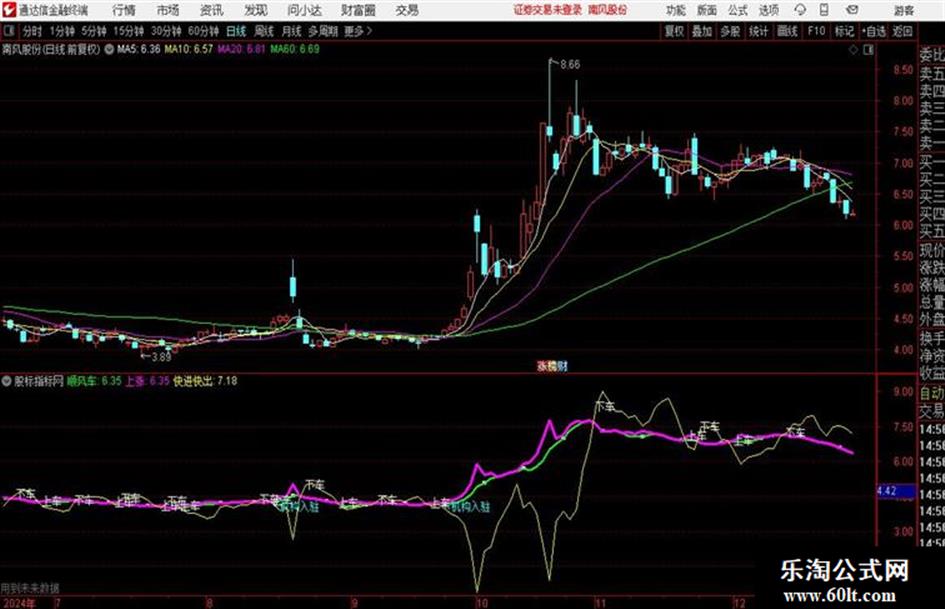Image resolution: width=945 pixels, height=609 pixels.
Task: Click the 4.42 blue axis value tag
Action: click(896, 491)
